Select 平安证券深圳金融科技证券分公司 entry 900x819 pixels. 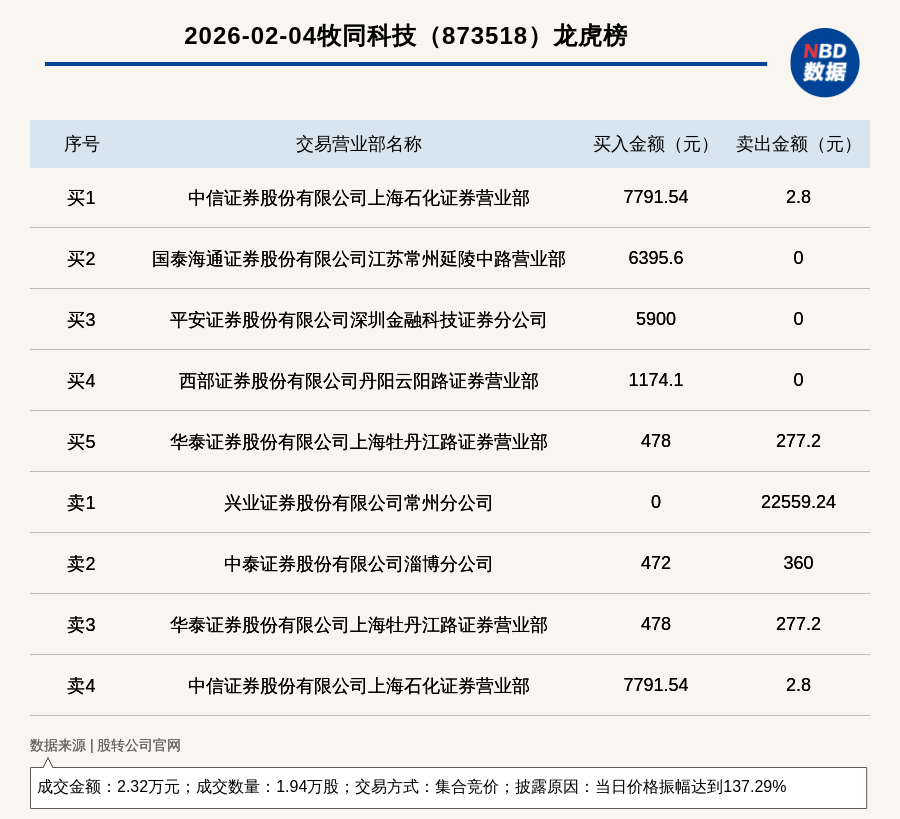click(x=358, y=320)
